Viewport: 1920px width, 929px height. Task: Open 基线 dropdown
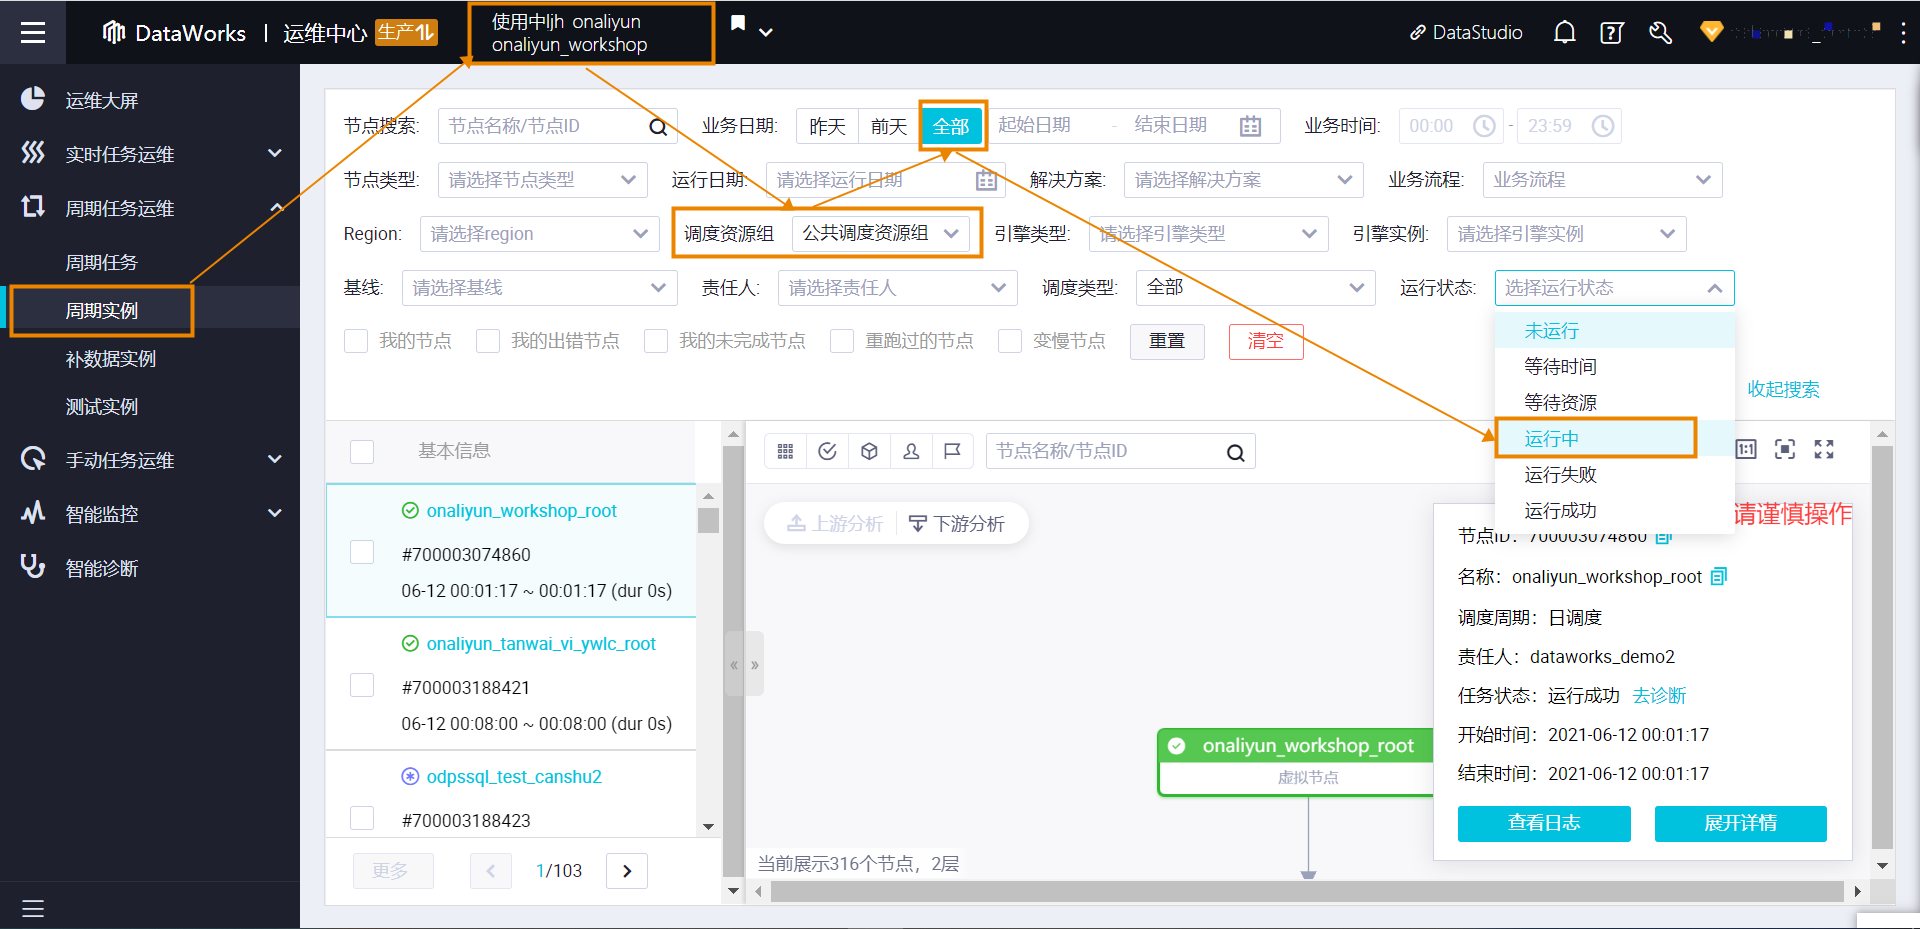pyautogui.click(x=539, y=288)
